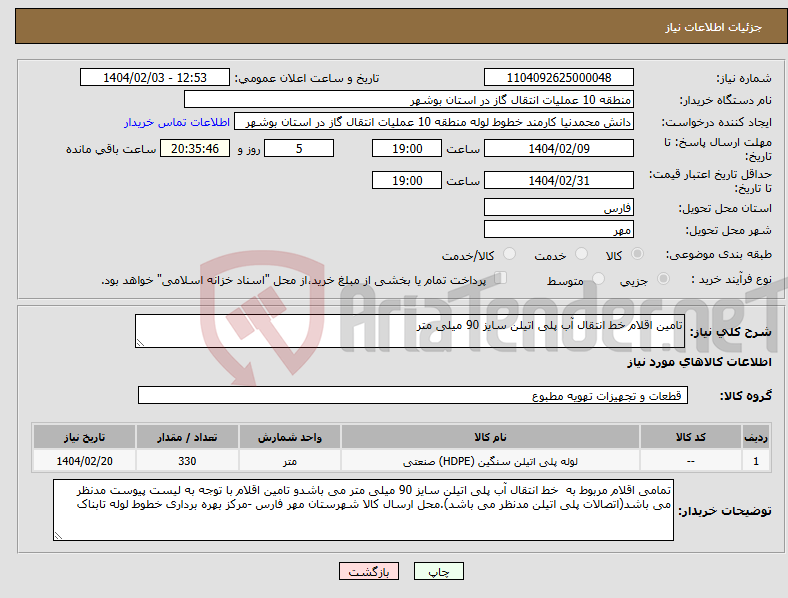The height and width of the screenshot is (598, 788).
Task: Open اطلاعات تماس خریدار link
Action: click(177, 122)
